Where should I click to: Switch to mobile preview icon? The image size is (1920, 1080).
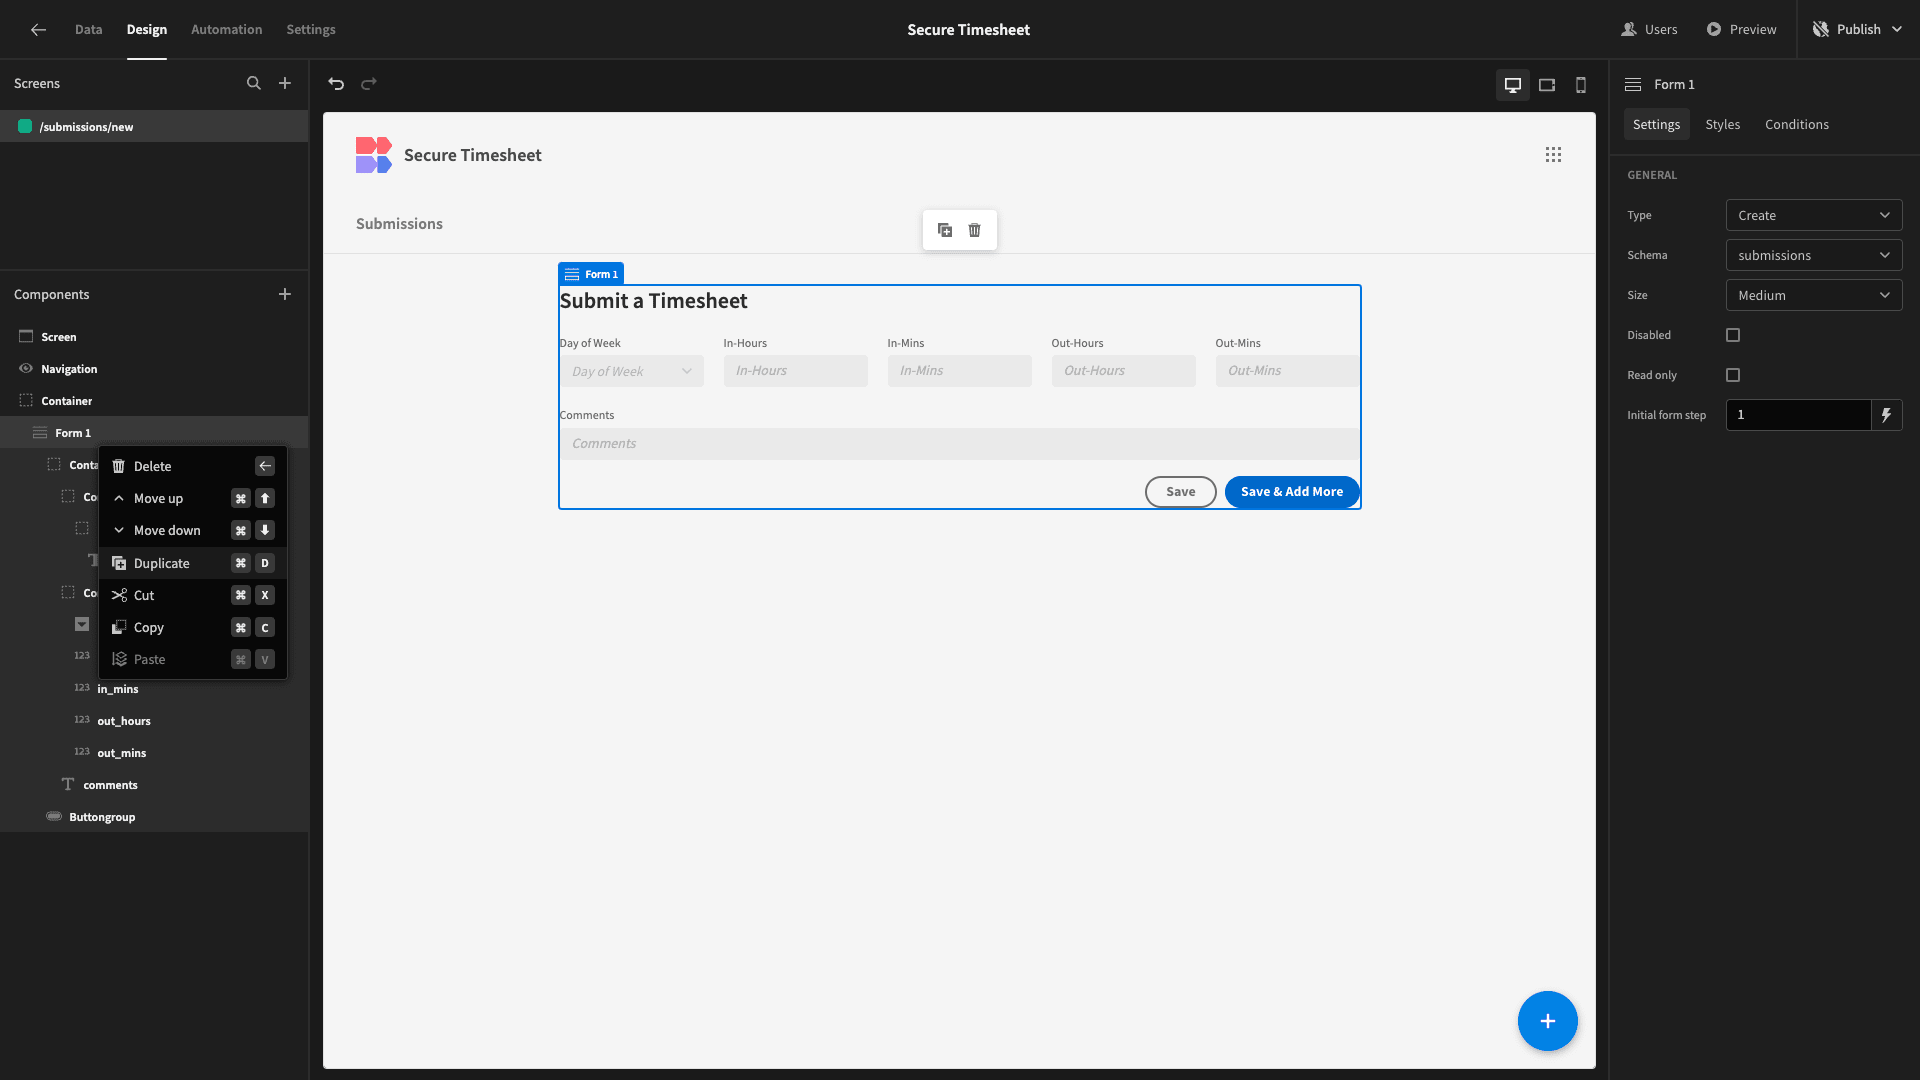point(1581,85)
